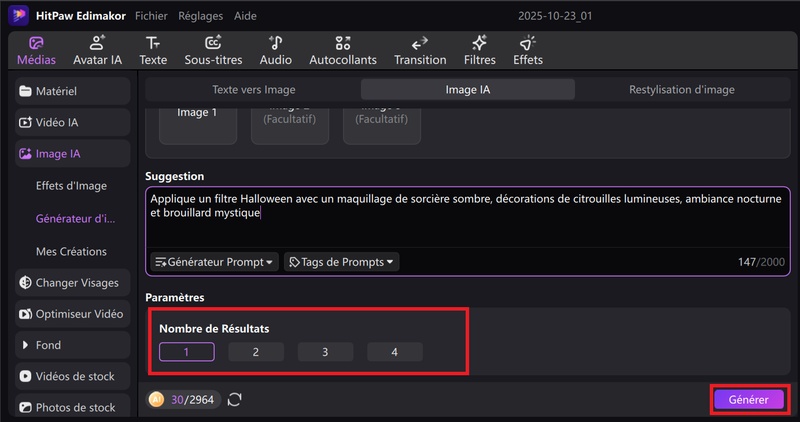The height and width of the screenshot is (422, 800).
Task: Open the Générateur Prompt dropdown
Action: tap(214, 262)
